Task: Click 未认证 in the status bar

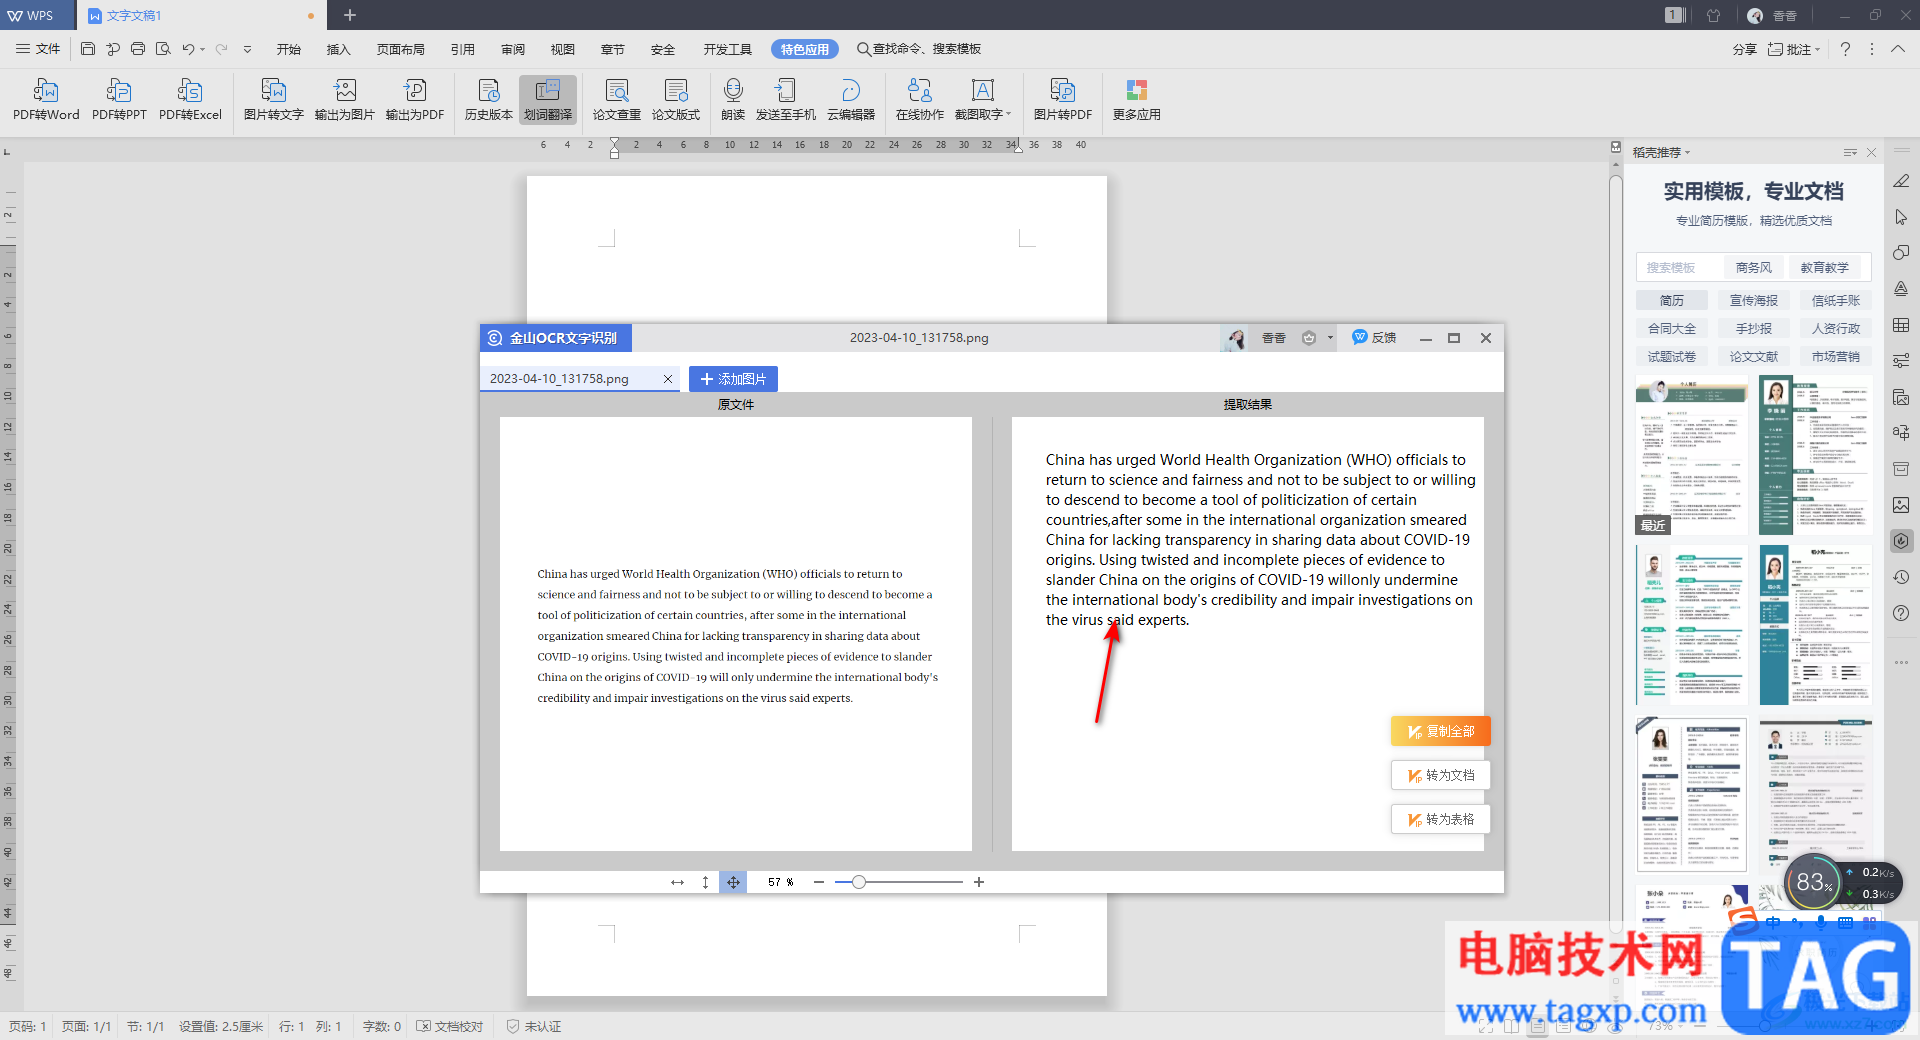Action: [x=534, y=1026]
